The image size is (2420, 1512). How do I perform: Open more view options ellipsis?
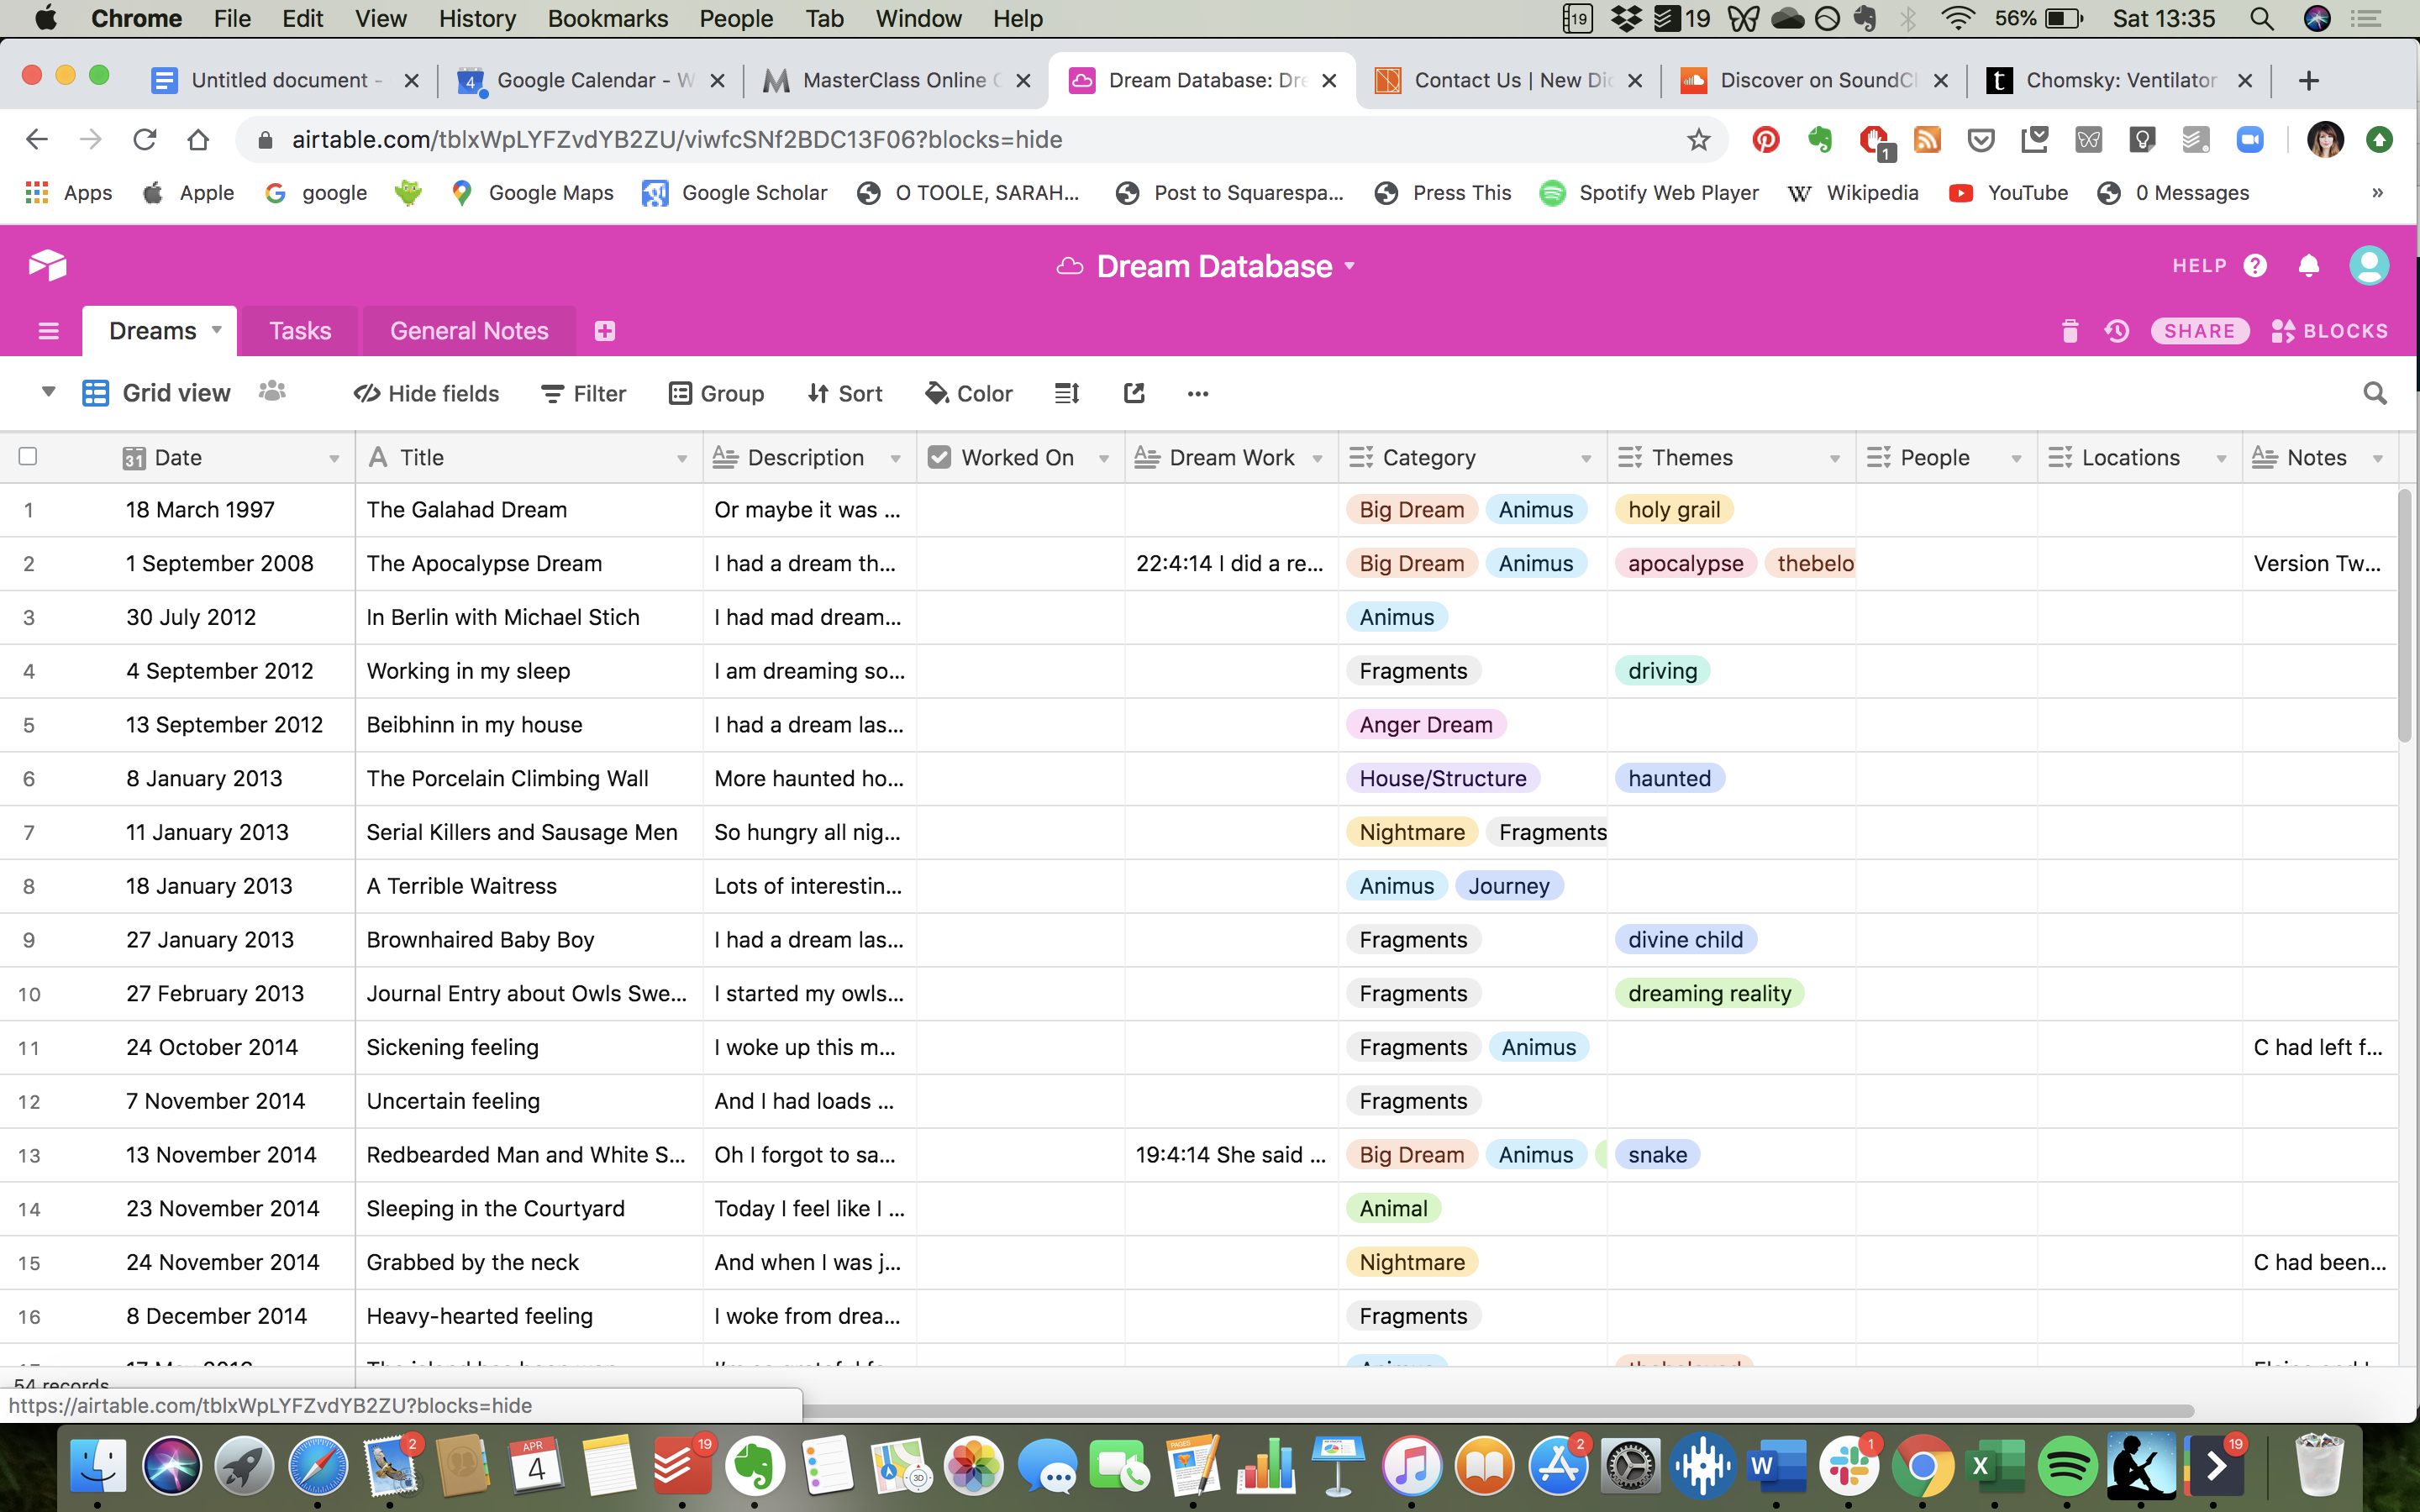[x=1198, y=394]
